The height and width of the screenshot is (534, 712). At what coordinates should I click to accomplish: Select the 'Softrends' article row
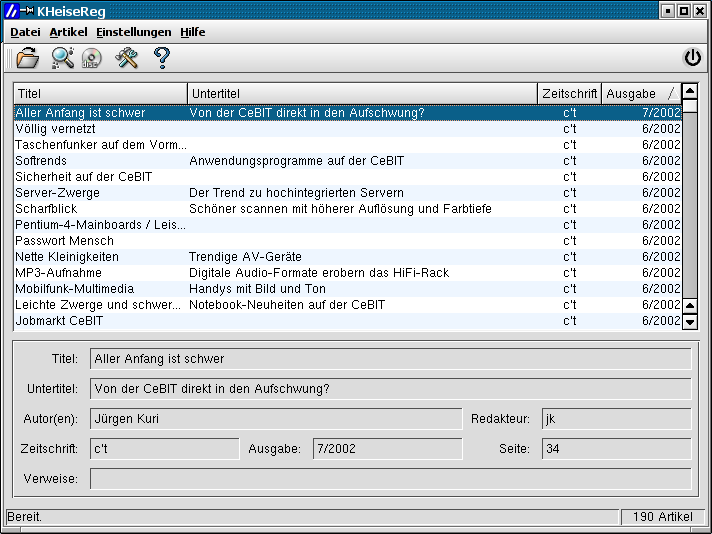point(348,161)
